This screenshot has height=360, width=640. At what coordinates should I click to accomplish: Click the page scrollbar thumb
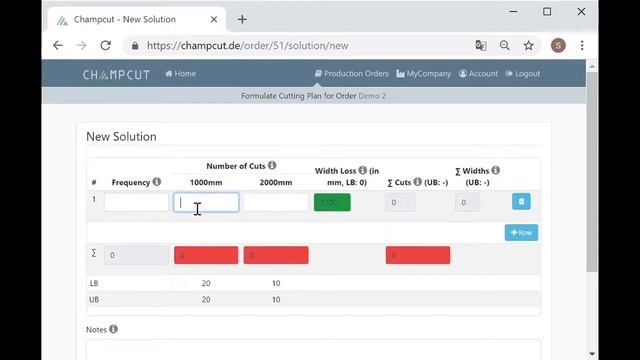(592, 171)
